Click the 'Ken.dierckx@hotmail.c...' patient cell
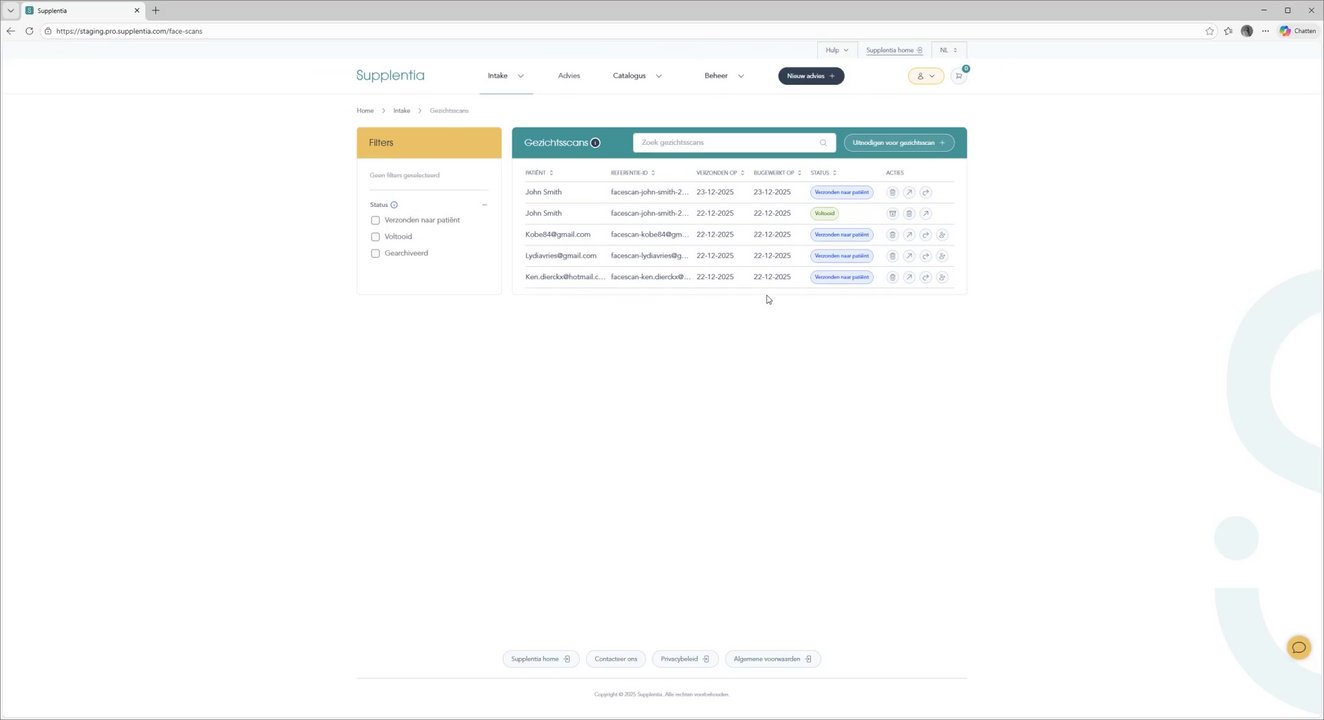 [565, 277]
